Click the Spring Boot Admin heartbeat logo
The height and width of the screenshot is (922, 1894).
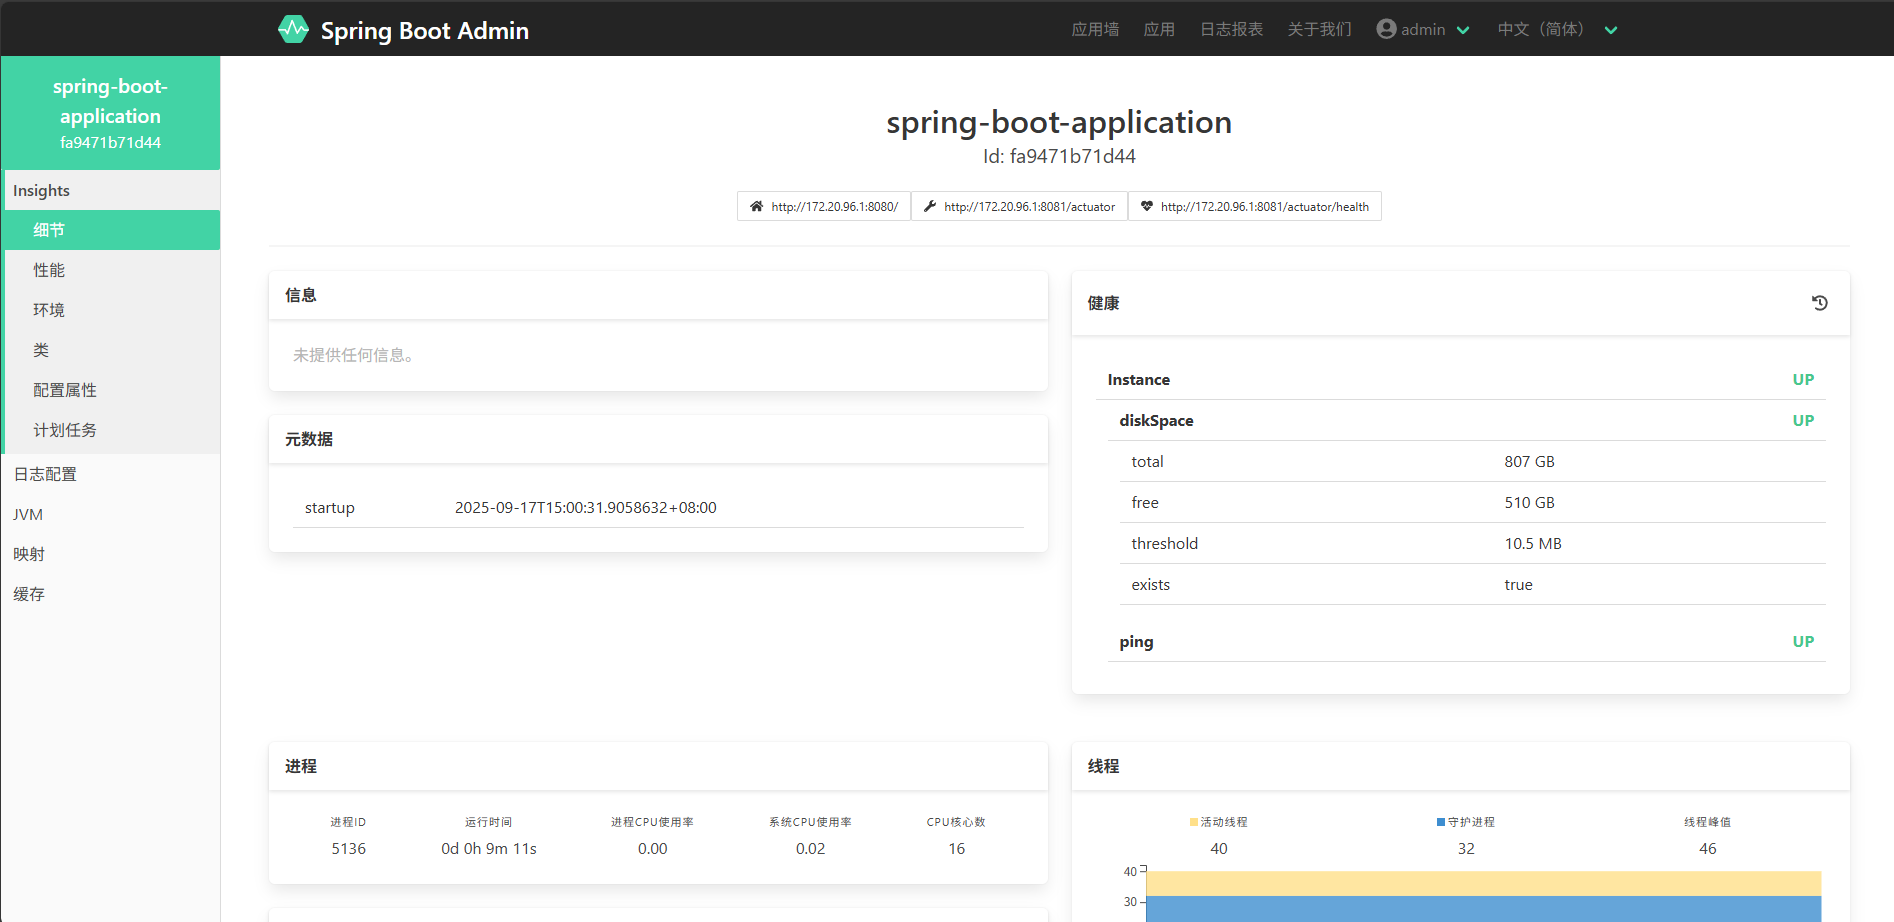[x=293, y=29]
